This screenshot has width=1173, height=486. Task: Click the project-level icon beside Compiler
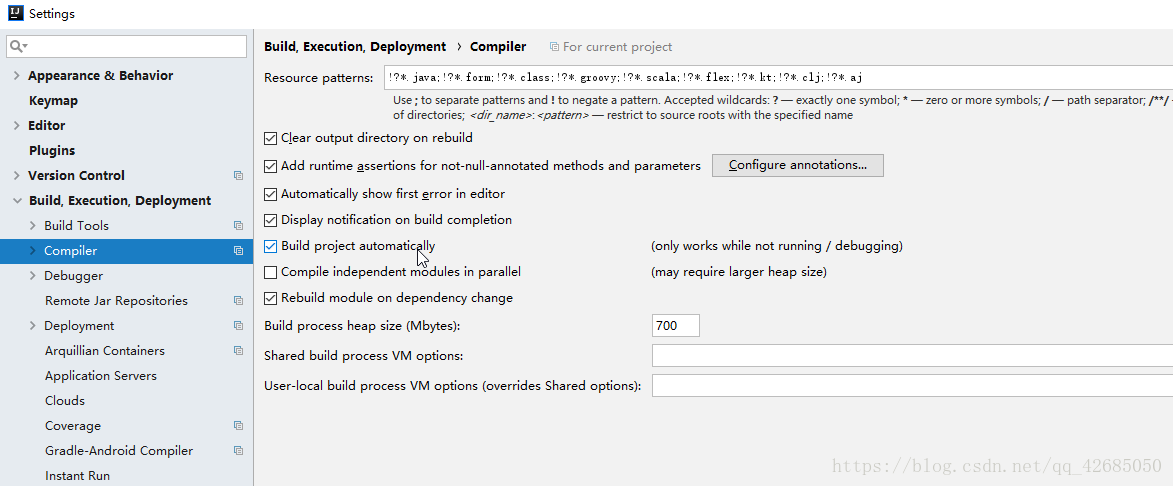238,251
